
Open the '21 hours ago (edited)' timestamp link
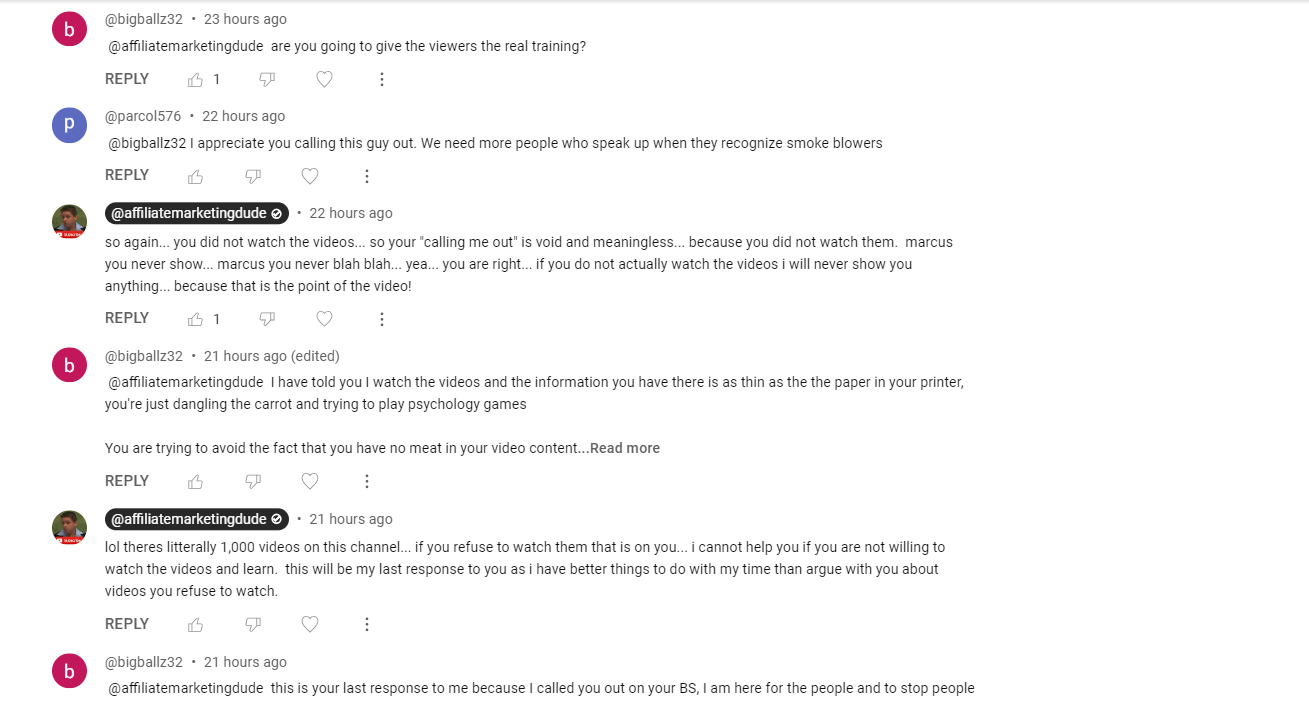pyautogui.click(x=272, y=356)
